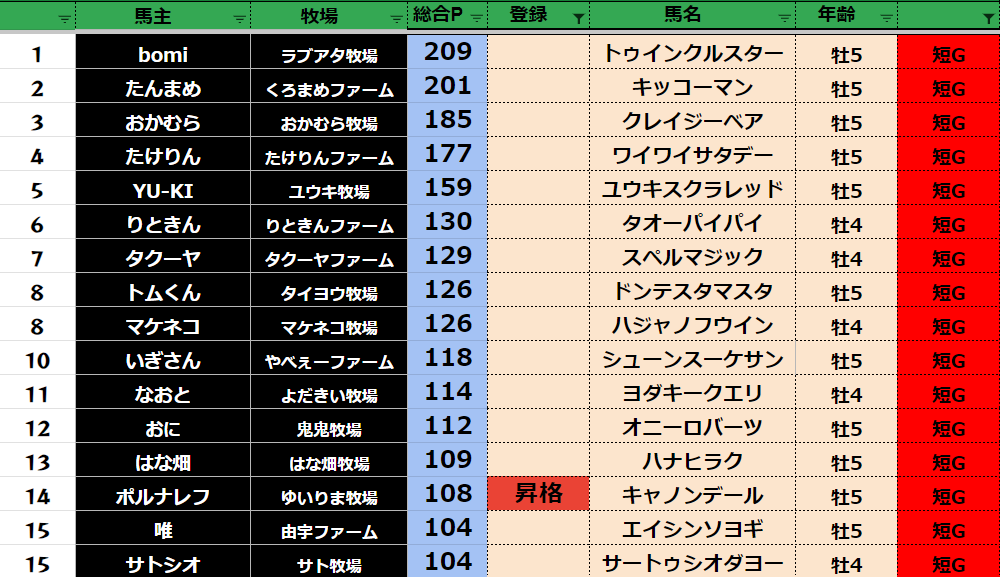Open the filter icon in 馬主 header
Screen dimensions: 1000x577
click(239, 18)
